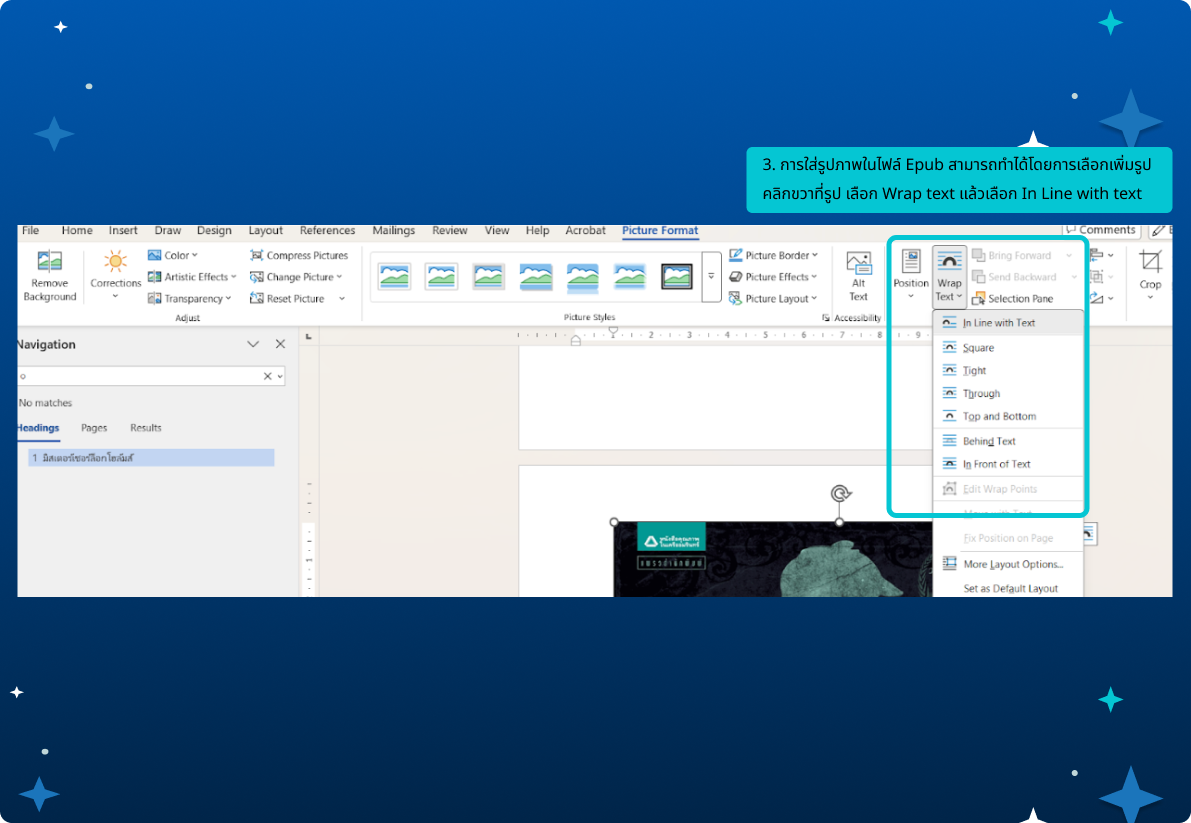This screenshot has width=1191, height=823.
Task: Choose Square wrap option
Action: pyautogui.click(x=978, y=348)
